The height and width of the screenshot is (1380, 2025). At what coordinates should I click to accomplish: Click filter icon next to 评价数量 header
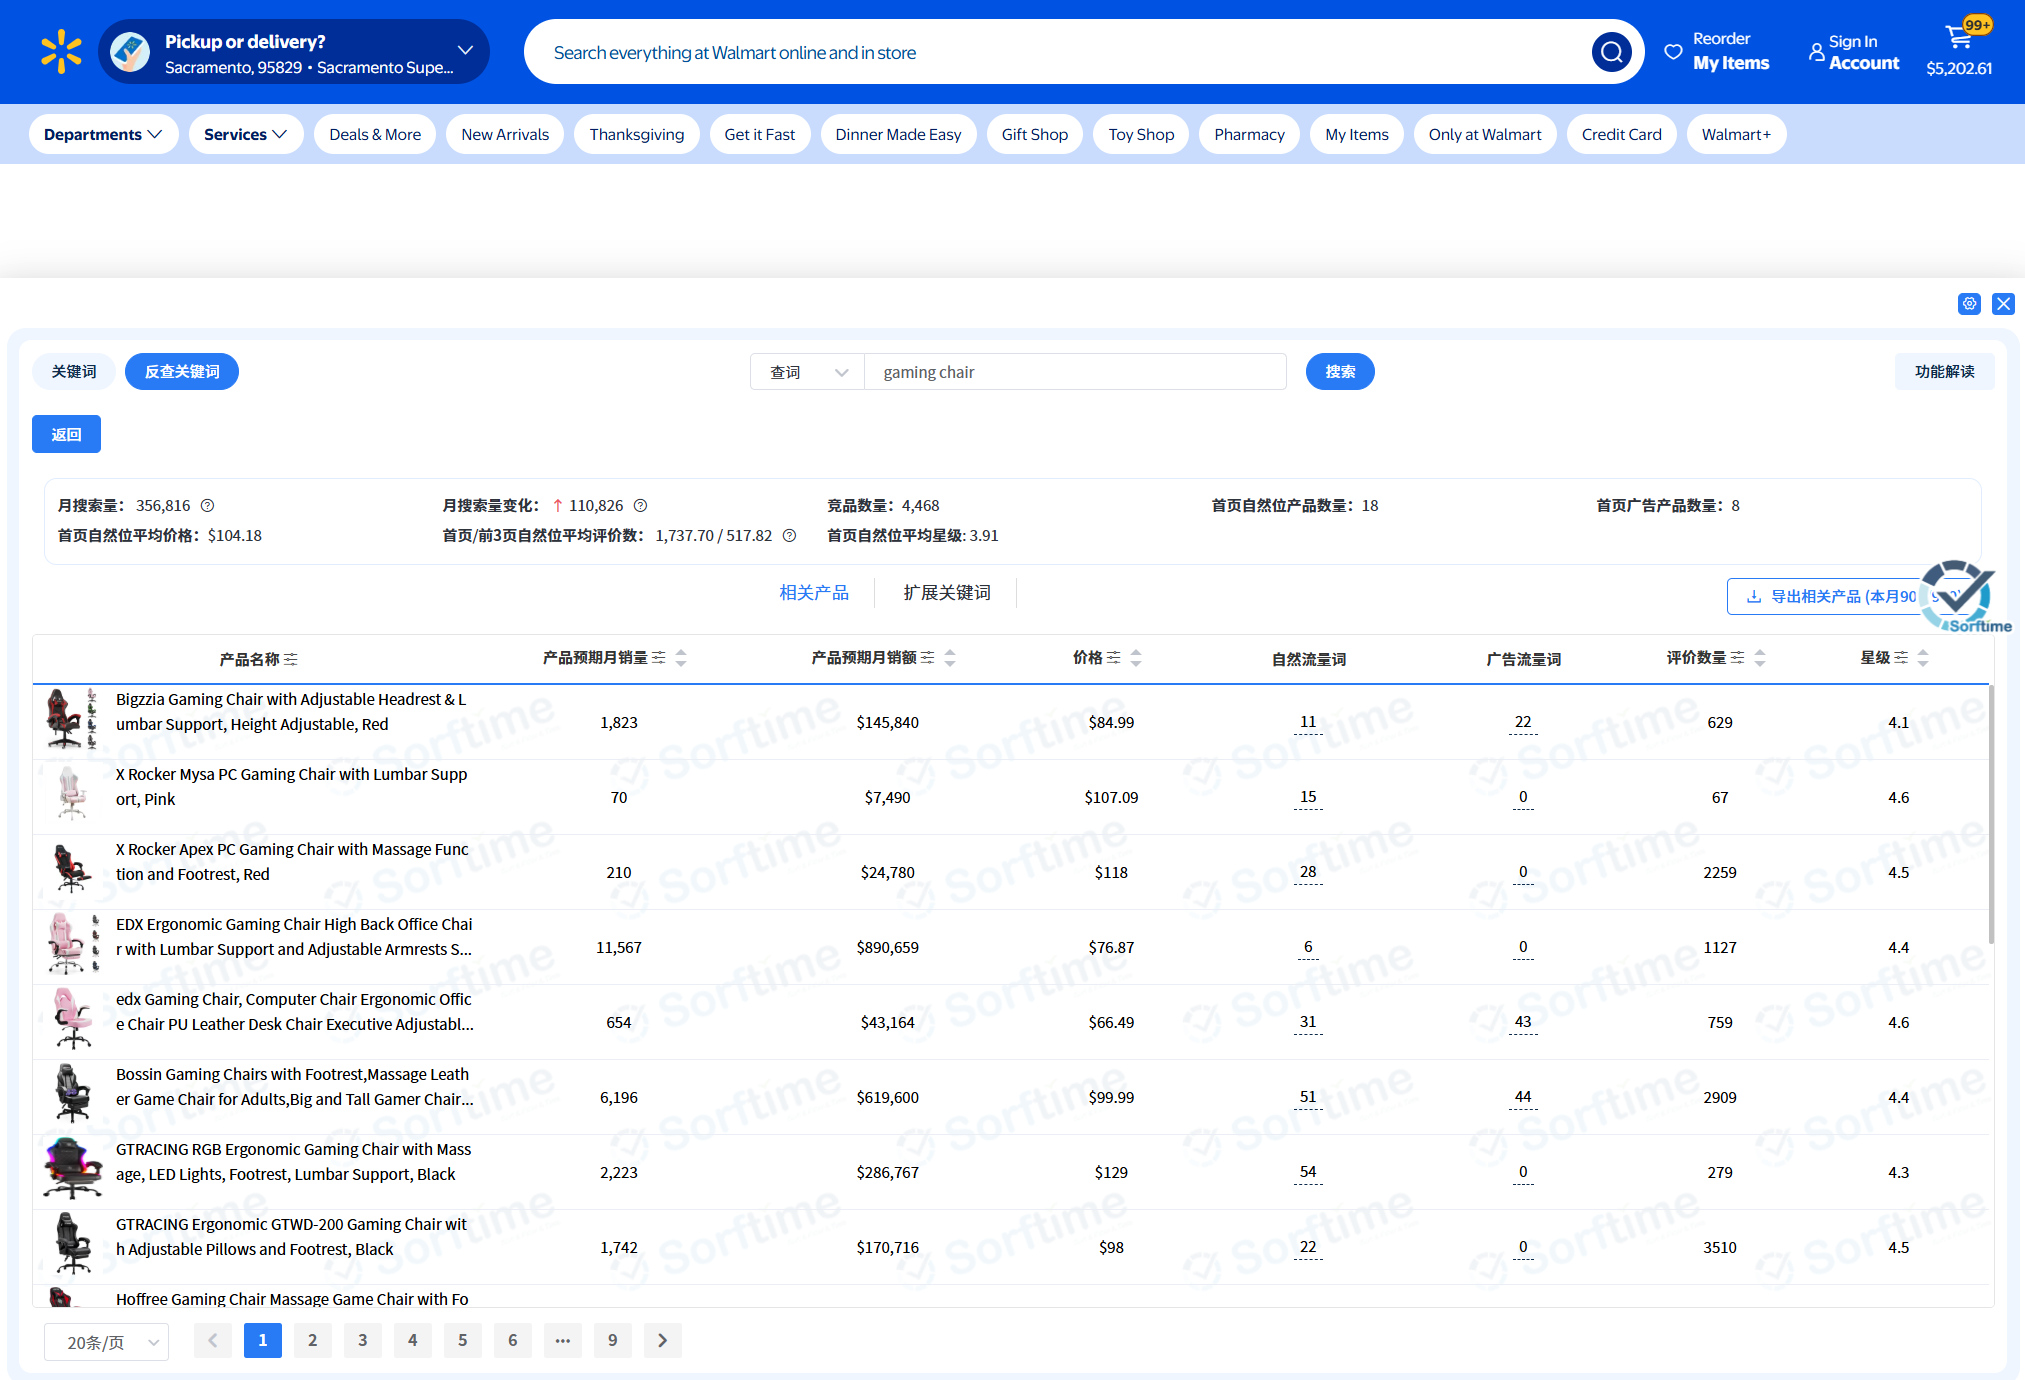coord(1737,657)
